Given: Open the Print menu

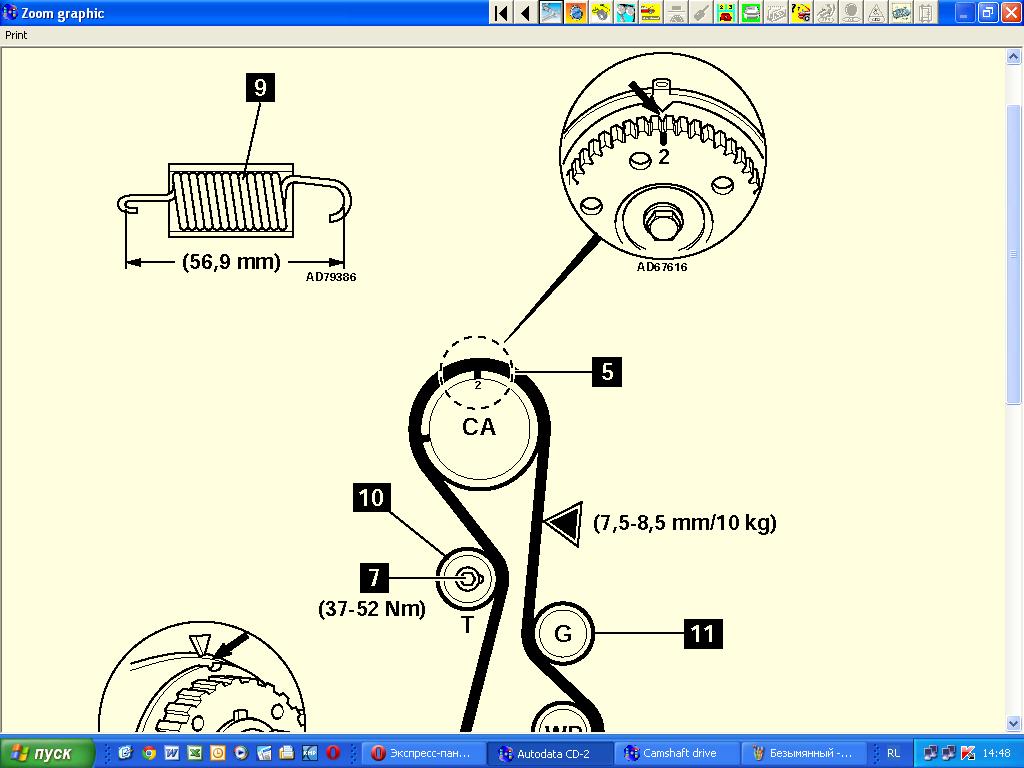Looking at the screenshot, I should [x=16, y=35].
